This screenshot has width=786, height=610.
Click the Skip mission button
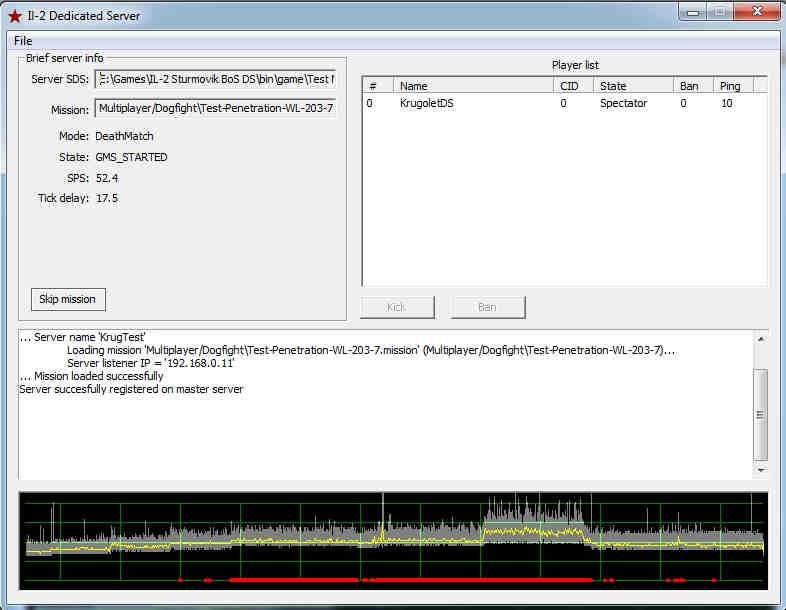pos(68,299)
